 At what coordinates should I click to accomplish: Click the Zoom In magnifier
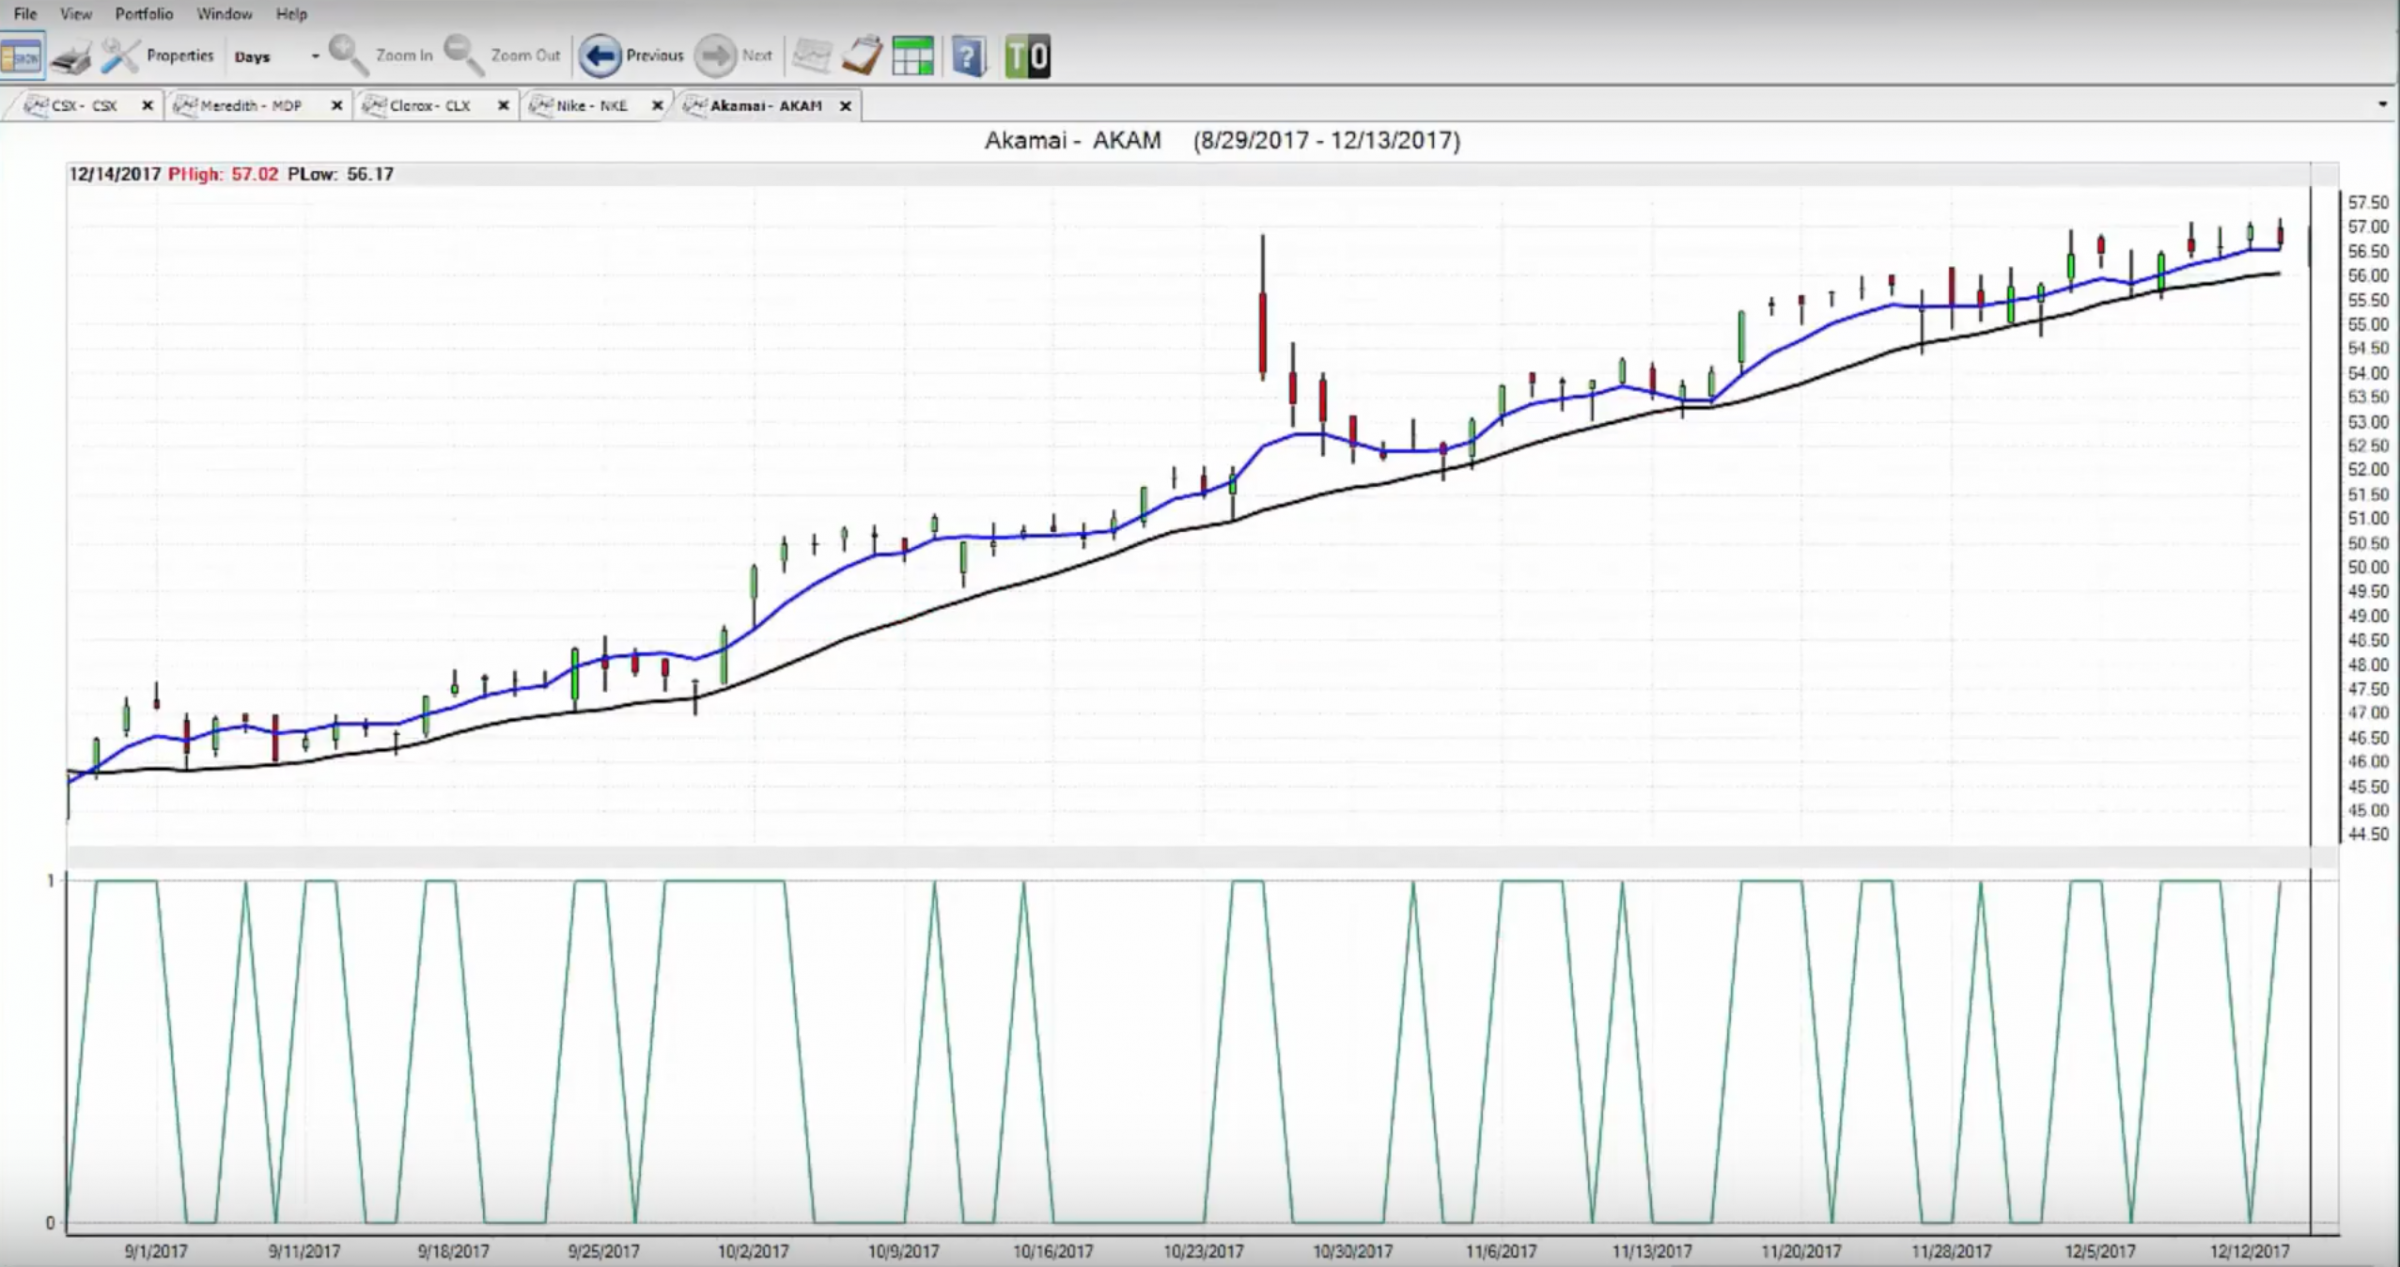coord(348,55)
